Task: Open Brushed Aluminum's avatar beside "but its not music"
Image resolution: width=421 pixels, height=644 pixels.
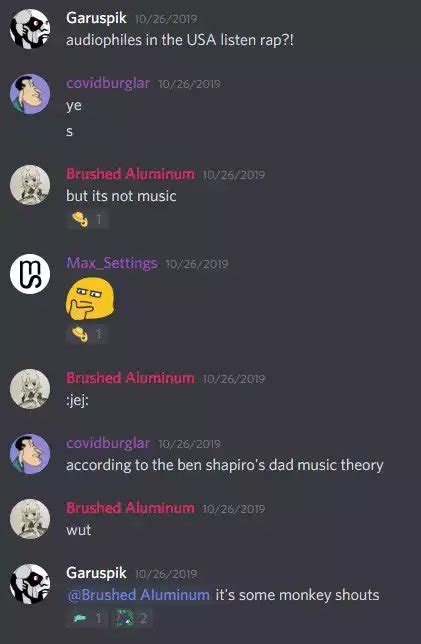Action: point(30,184)
